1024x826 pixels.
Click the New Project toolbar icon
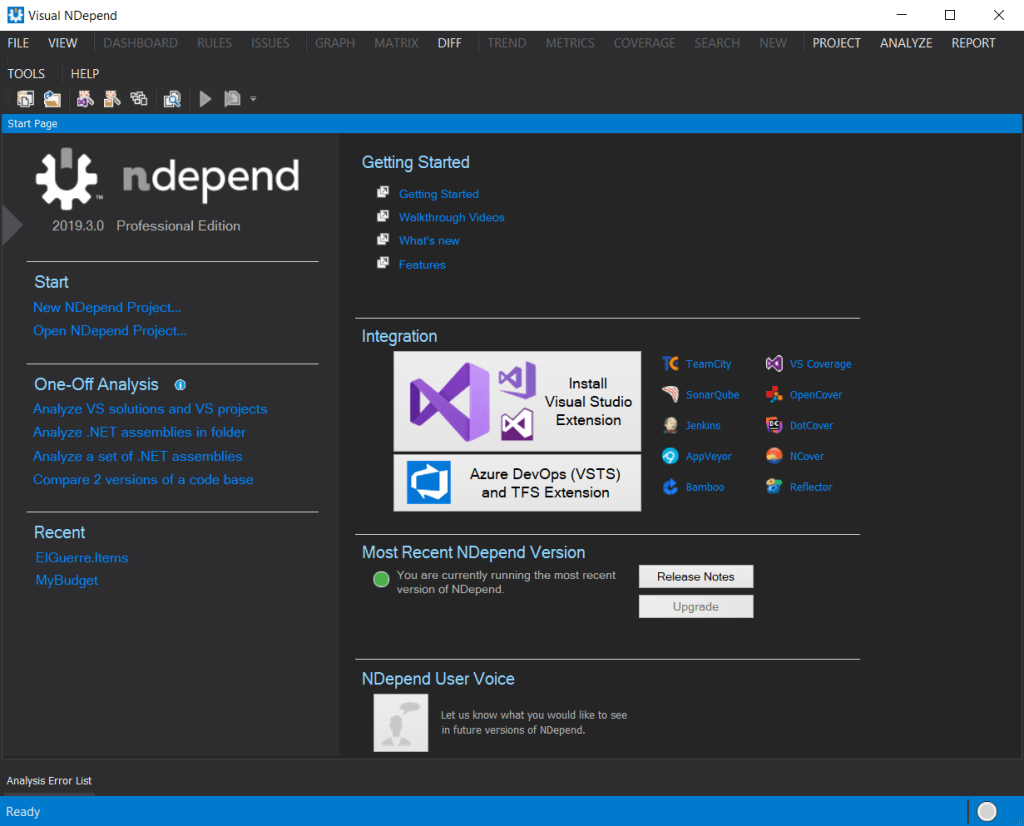[x=25, y=99]
